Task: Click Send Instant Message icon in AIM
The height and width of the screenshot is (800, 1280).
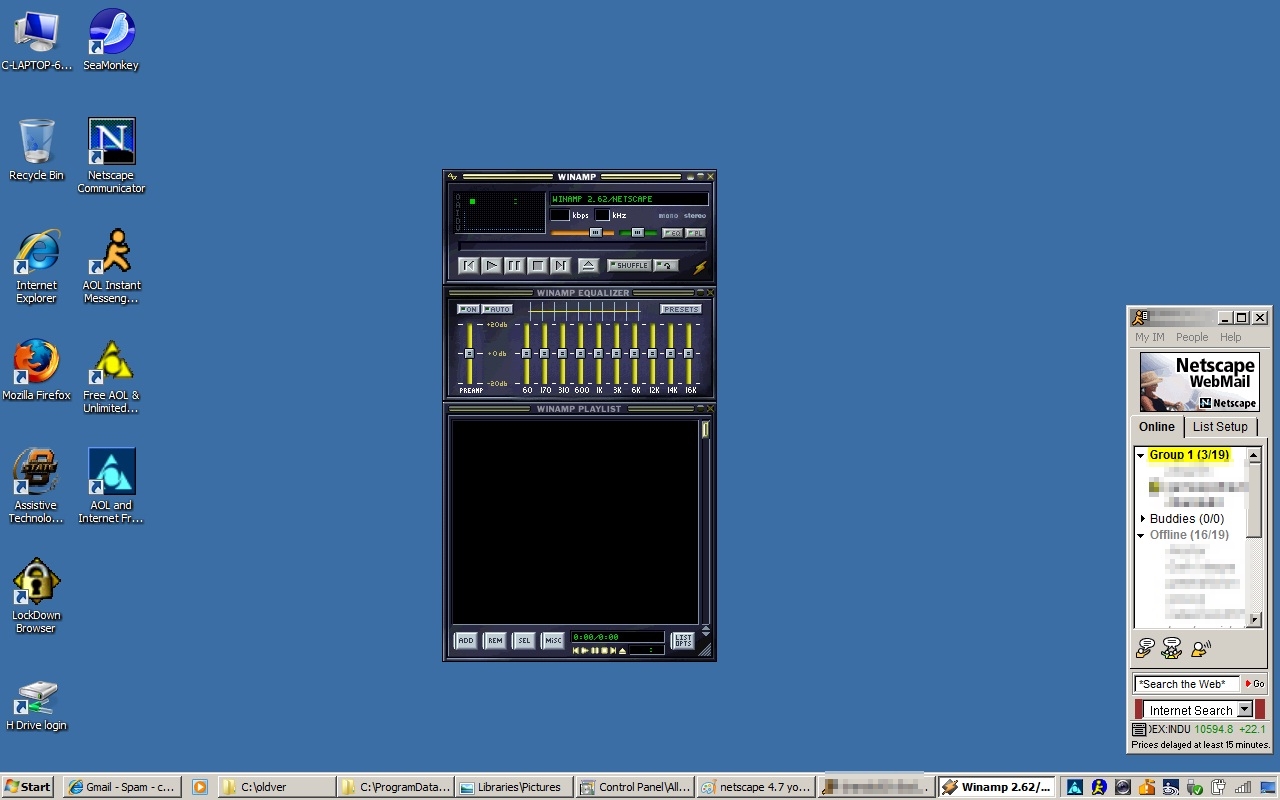Action: [1145, 649]
